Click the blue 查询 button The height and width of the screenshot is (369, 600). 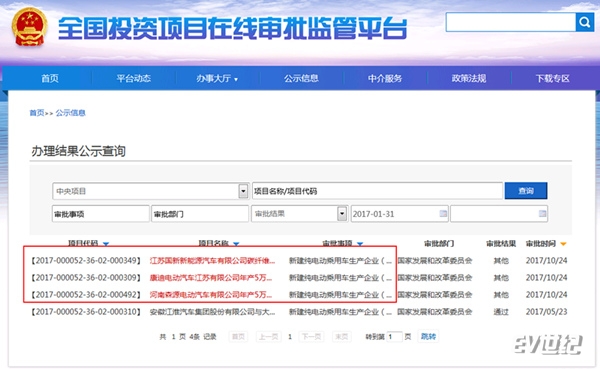coord(526,191)
